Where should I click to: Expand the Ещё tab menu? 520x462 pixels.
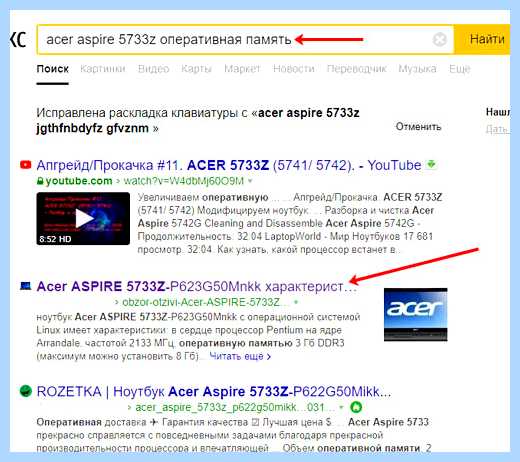coord(460,69)
